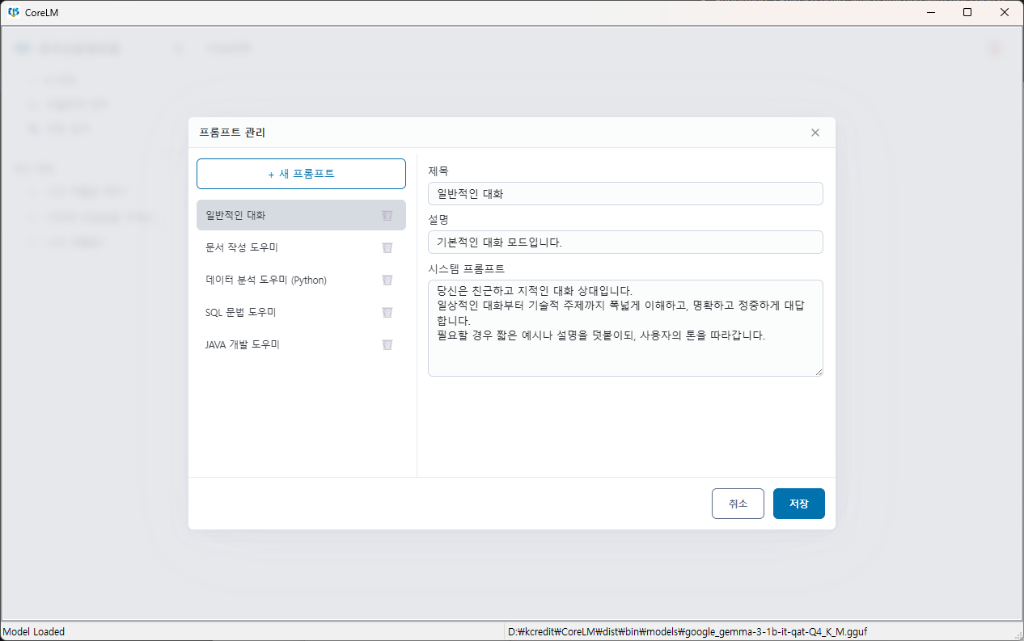
Task: Remove 데이터 분석 도우미 (Python) using its trash icon
Action: pos(387,280)
